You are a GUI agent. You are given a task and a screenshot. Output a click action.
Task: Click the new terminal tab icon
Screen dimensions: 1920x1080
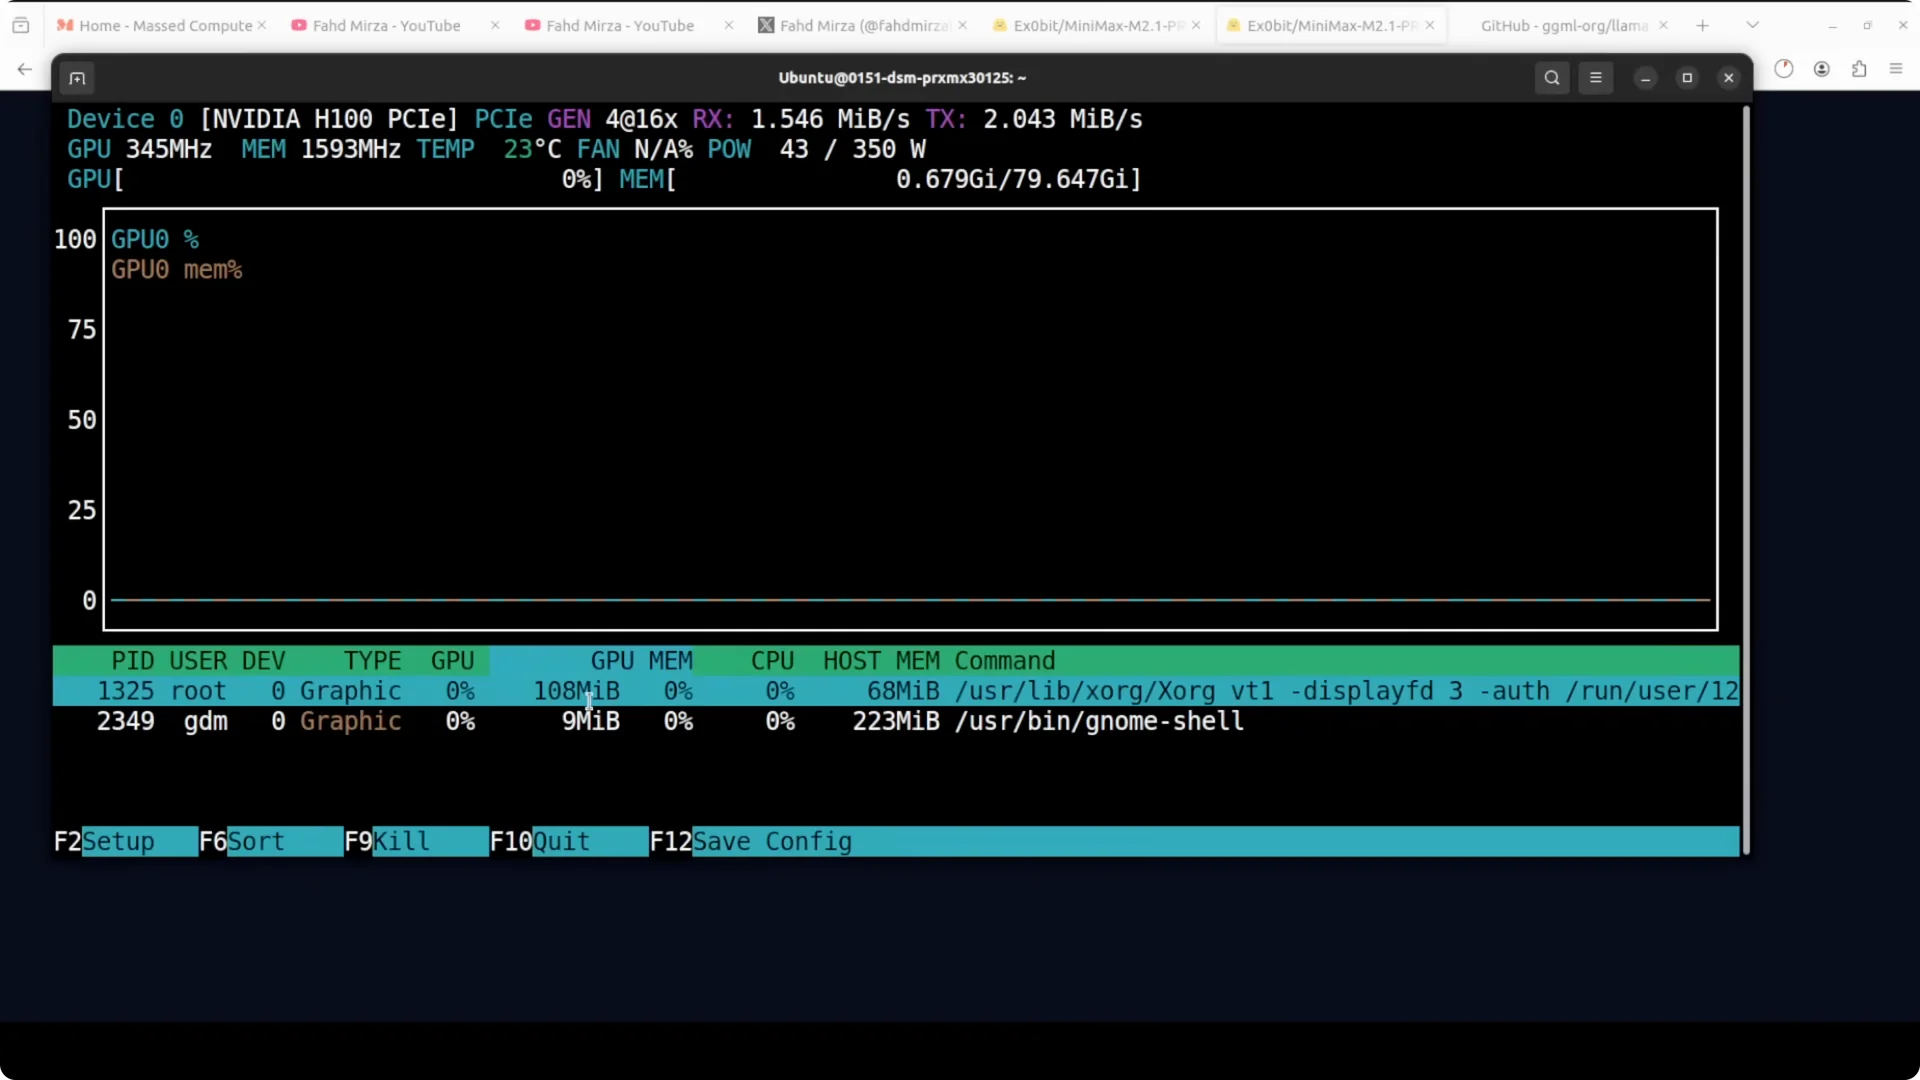(77, 78)
